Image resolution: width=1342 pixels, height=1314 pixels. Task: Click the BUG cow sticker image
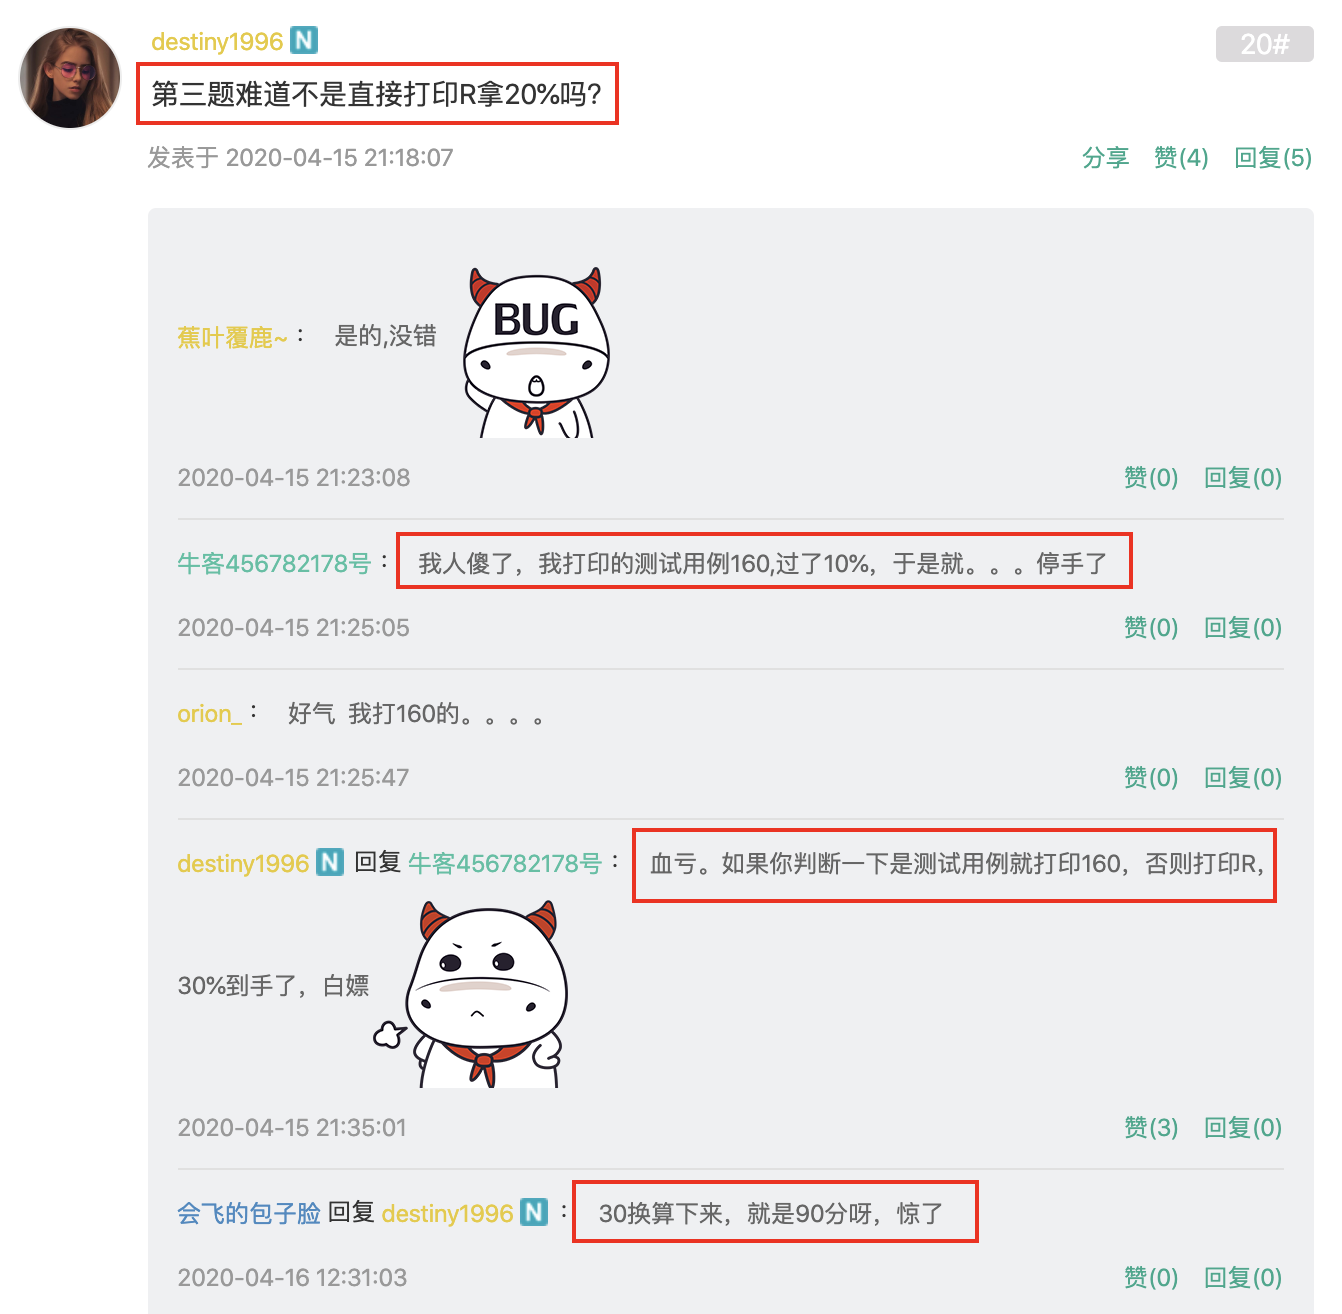point(536,352)
